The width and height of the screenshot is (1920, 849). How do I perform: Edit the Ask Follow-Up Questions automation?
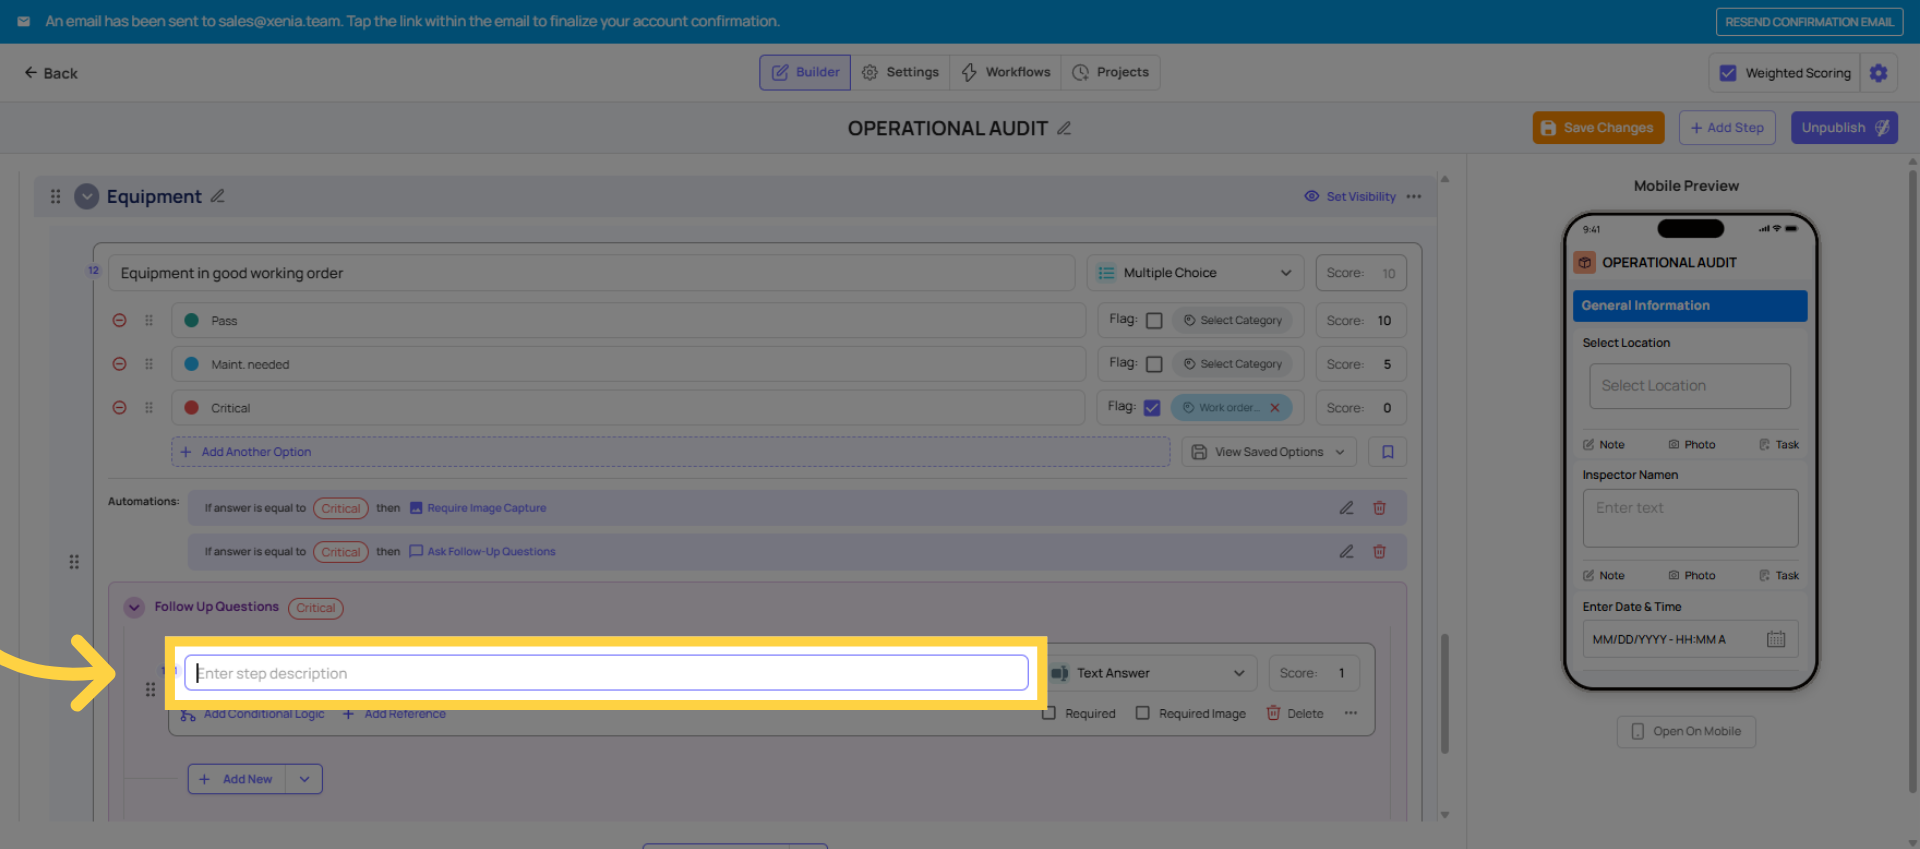tap(1346, 552)
